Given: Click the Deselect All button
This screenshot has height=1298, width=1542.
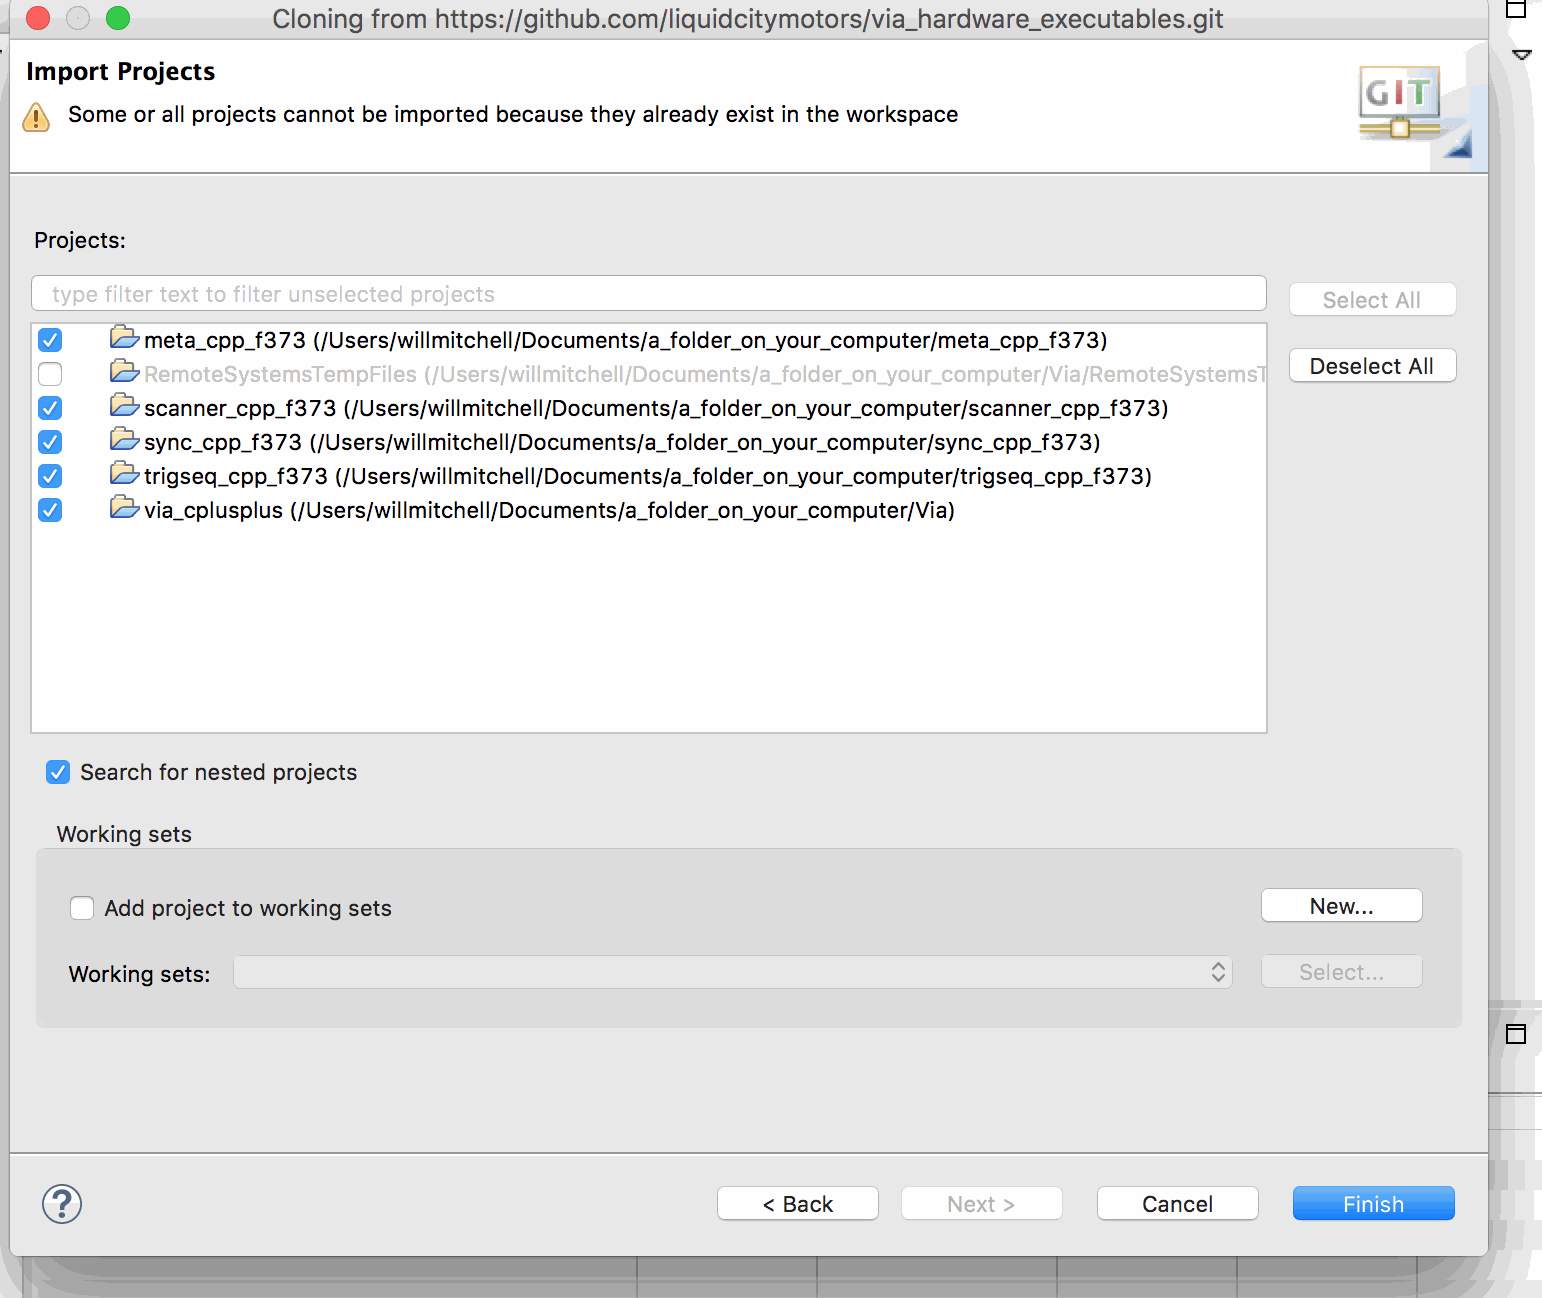Looking at the screenshot, I should pos(1372,365).
